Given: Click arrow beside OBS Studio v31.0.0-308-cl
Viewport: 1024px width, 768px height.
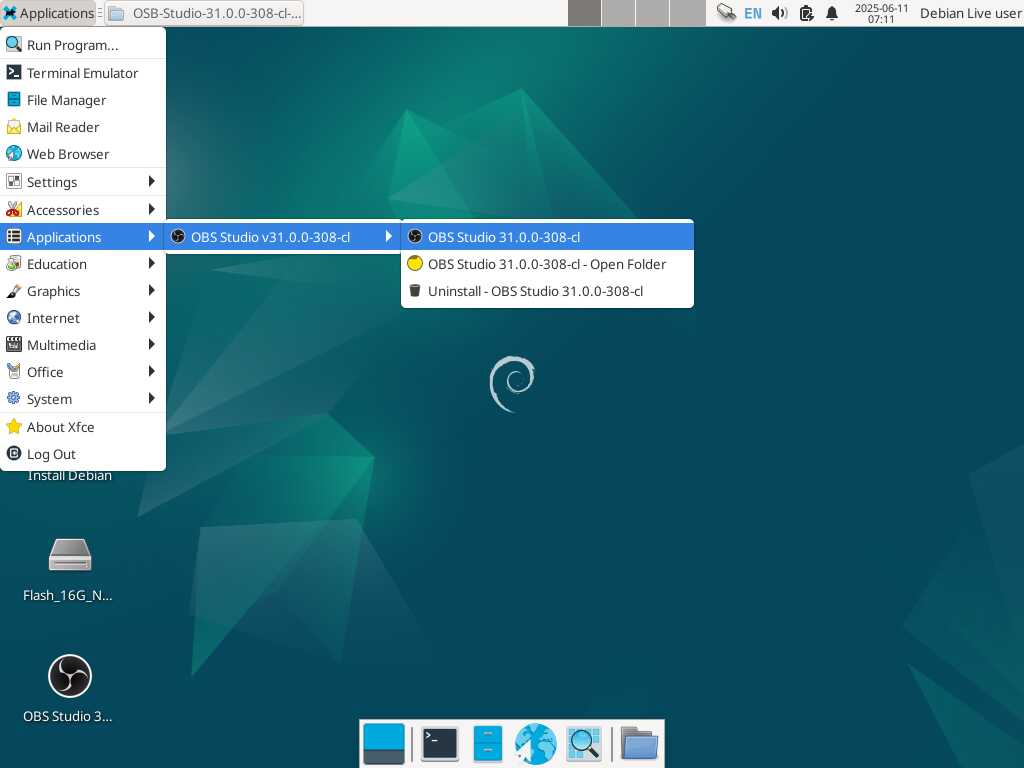Looking at the screenshot, I should click(x=389, y=236).
